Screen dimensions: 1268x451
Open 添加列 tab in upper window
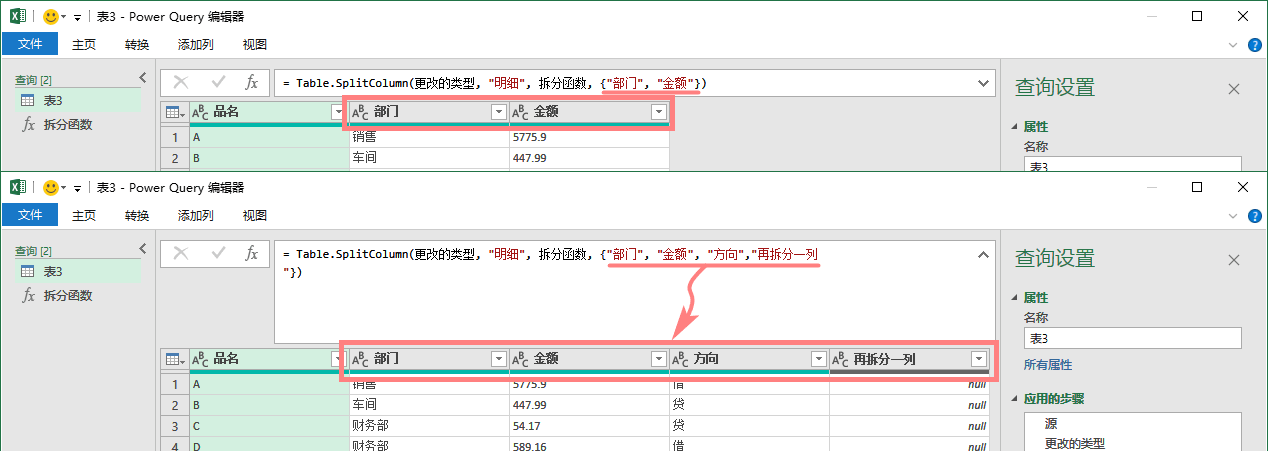coord(196,44)
